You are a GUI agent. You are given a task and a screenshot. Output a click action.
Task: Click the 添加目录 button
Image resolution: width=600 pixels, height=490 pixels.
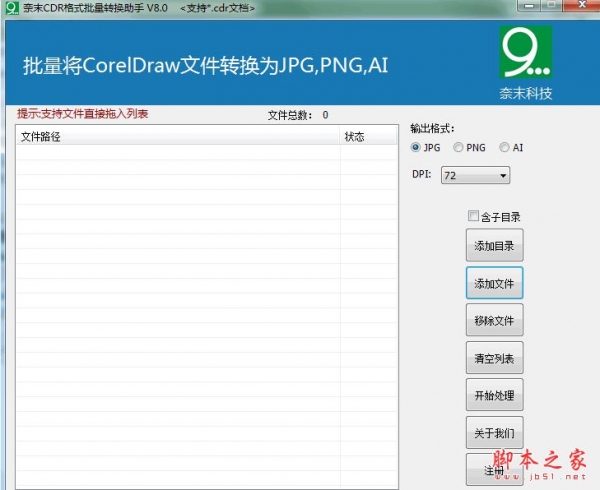click(494, 246)
